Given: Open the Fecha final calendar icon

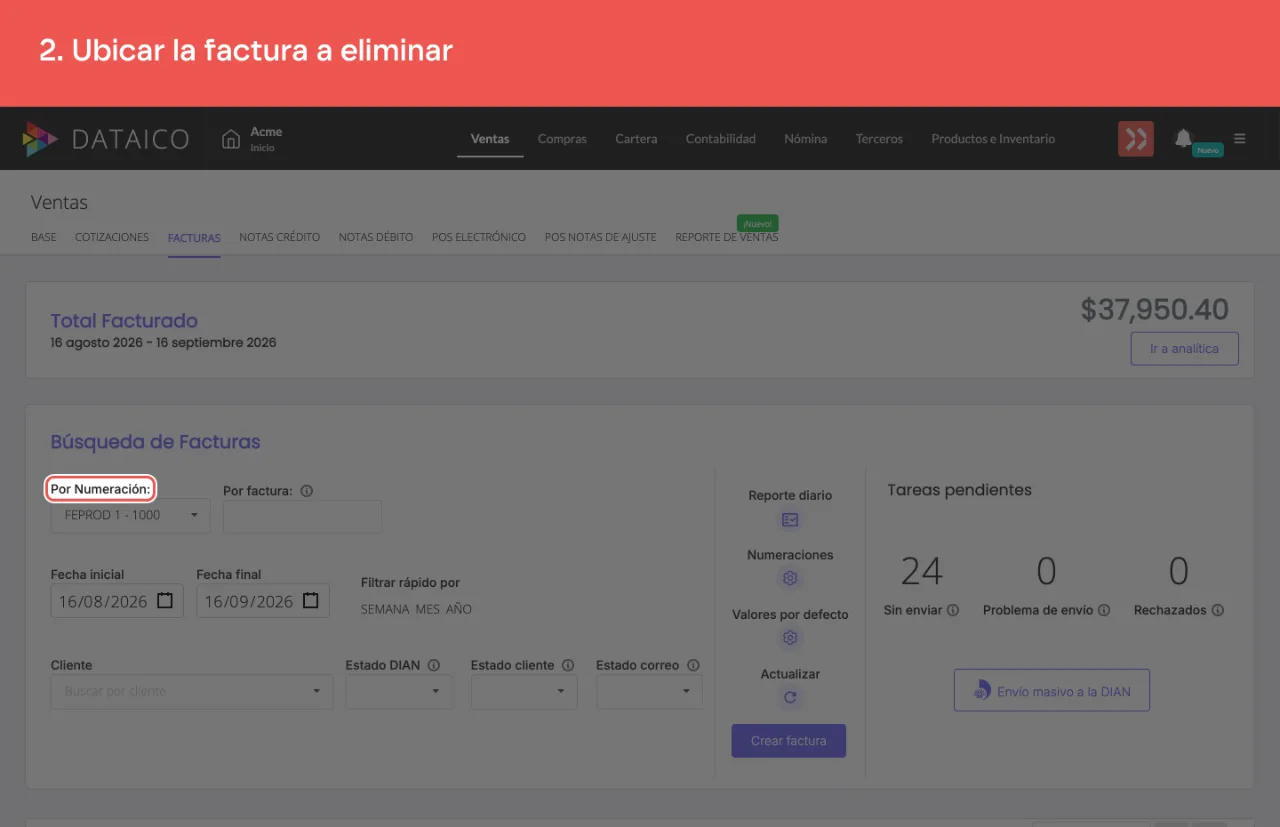Looking at the screenshot, I should tap(311, 601).
